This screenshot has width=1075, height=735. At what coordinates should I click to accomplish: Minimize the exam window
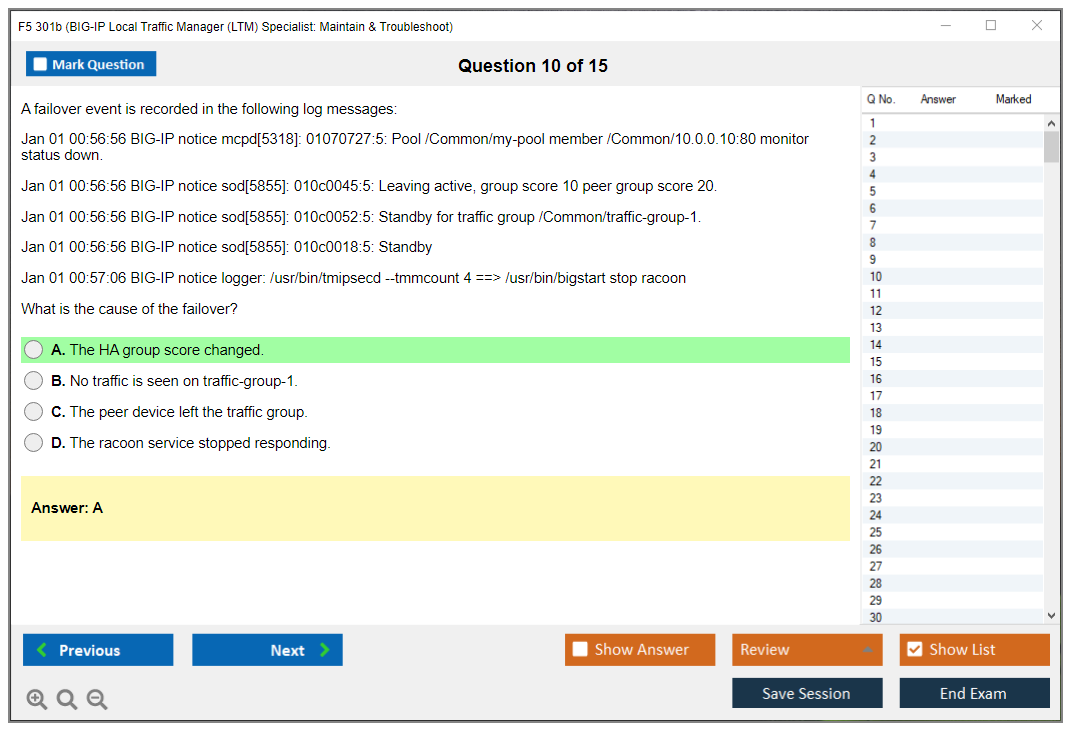click(945, 26)
